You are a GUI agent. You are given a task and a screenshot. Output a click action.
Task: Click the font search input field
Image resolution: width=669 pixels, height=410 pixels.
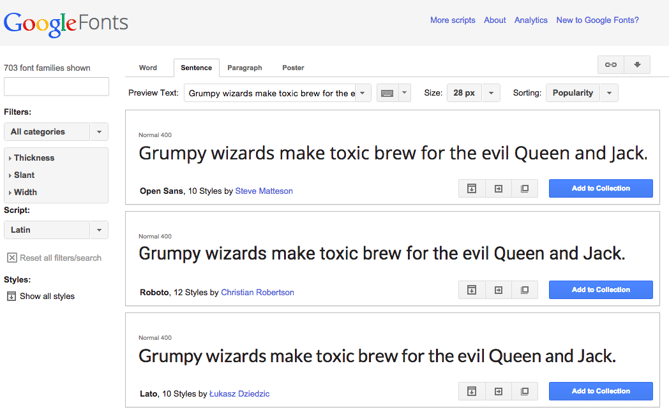pyautogui.click(x=56, y=88)
